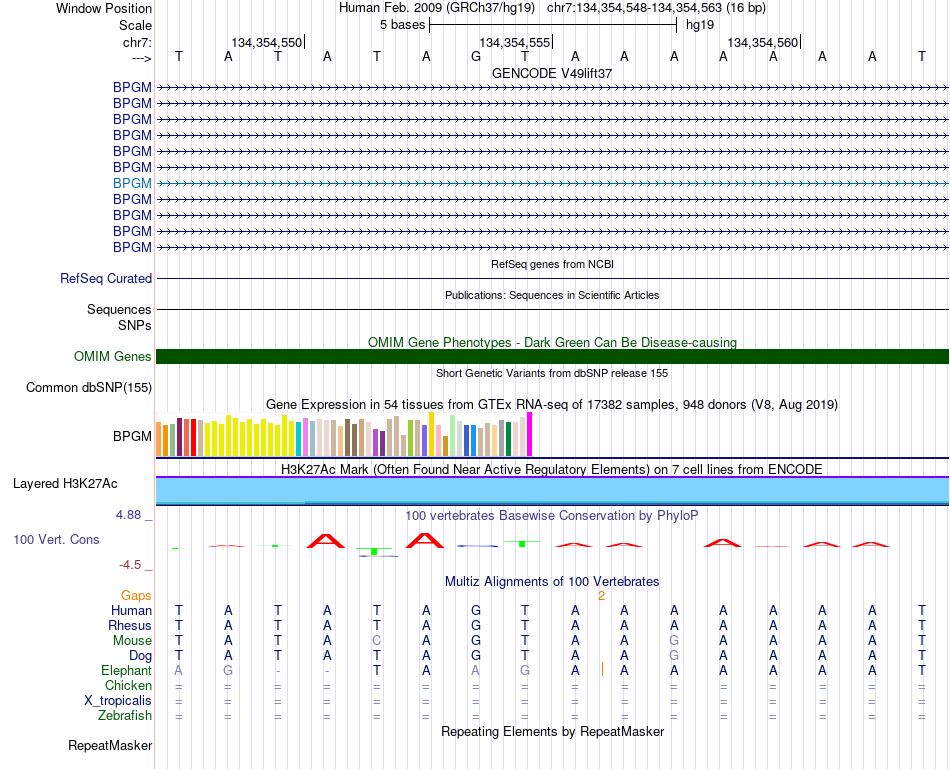Click the 4.88 PhyloP upper scale value
950x769 pixels.
click(x=128, y=515)
